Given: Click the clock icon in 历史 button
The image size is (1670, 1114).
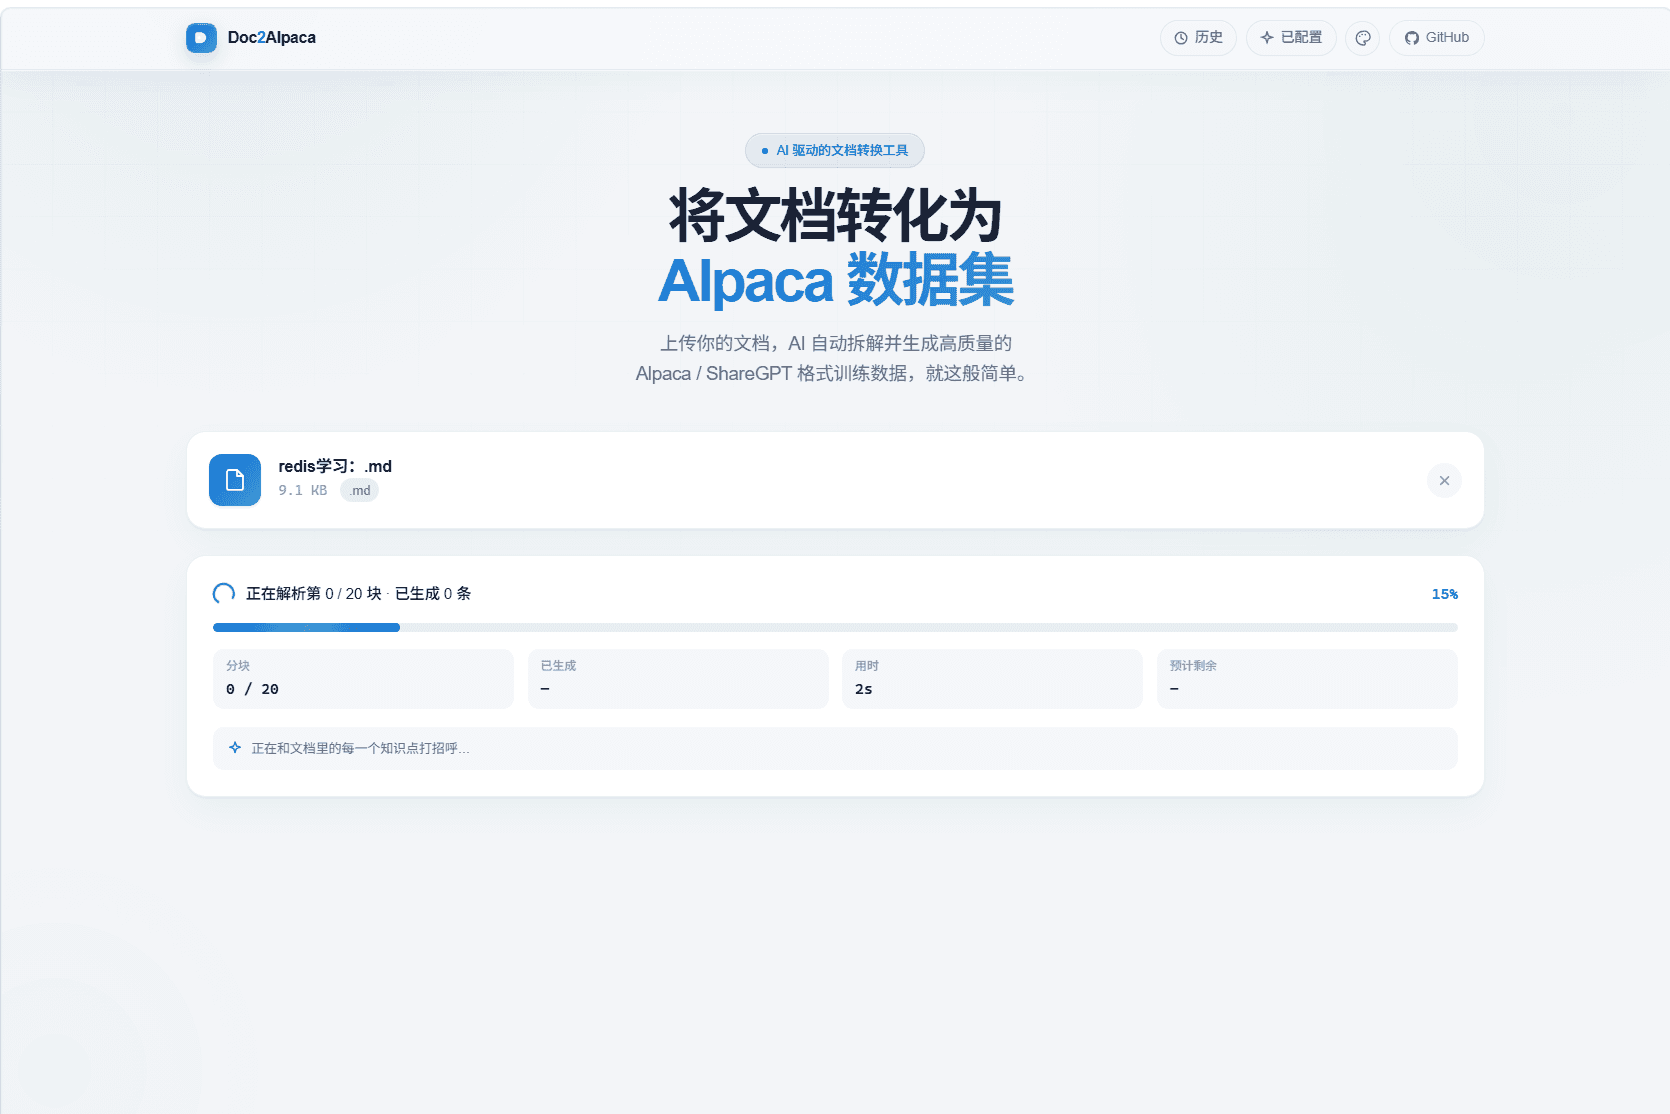Looking at the screenshot, I should point(1181,38).
